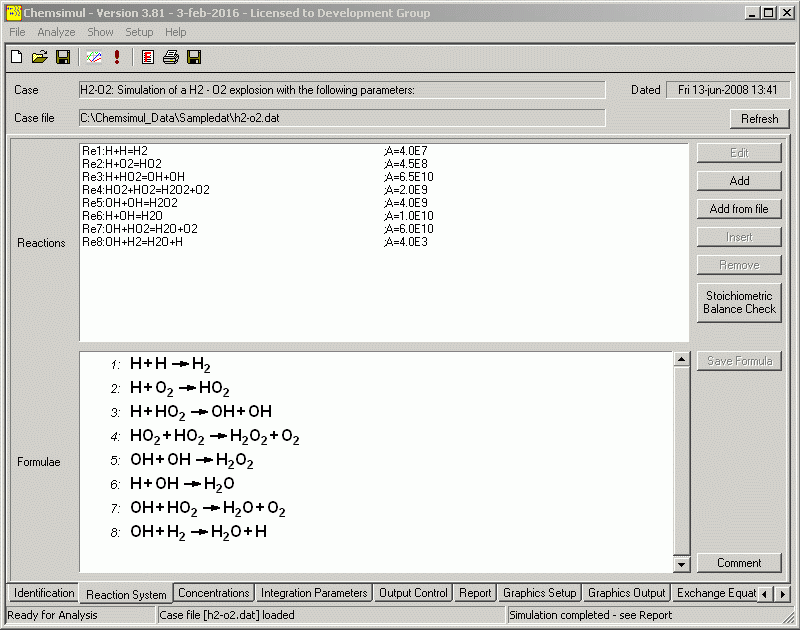Image resolution: width=800 pixels, height=630 pixels.
Task: Maximize the Chemsimul window
Action: click(768, 13)
